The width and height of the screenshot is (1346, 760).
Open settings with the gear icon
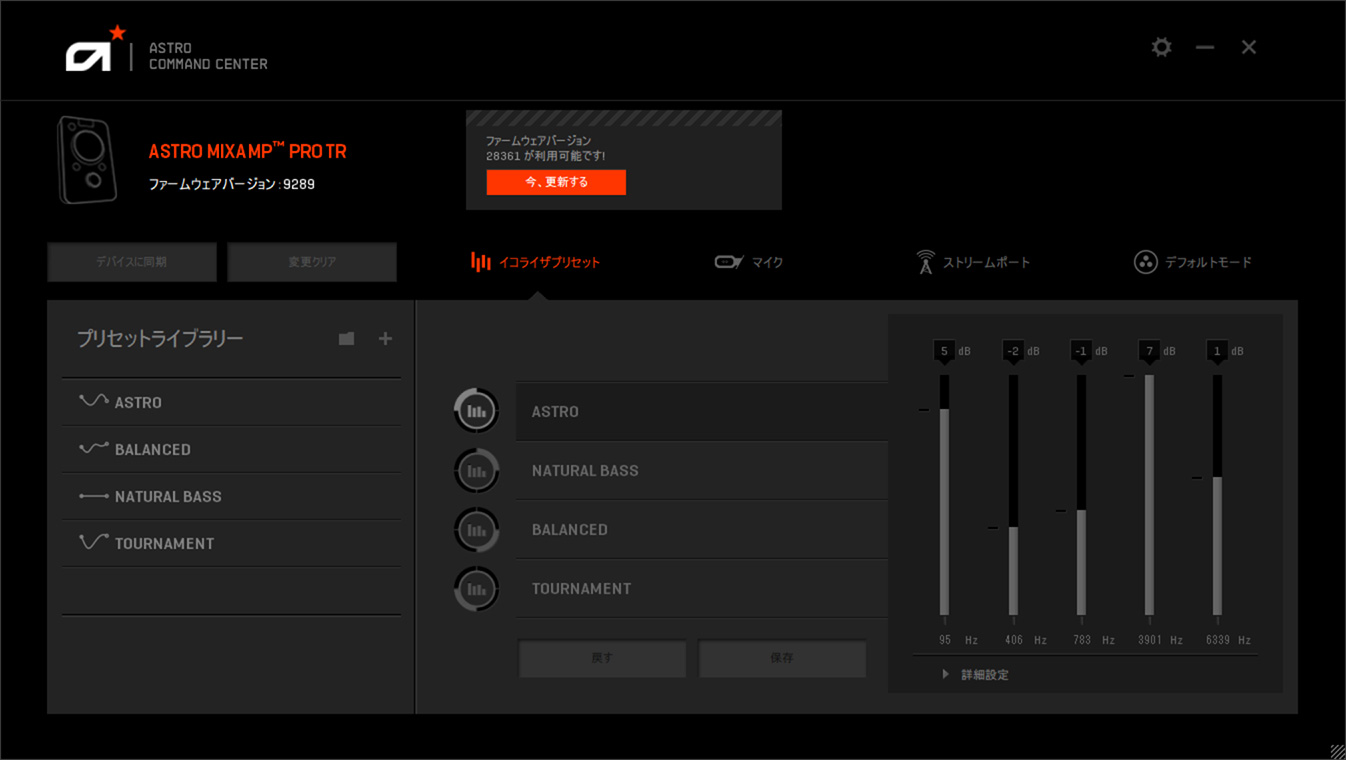coord(1161,47)
